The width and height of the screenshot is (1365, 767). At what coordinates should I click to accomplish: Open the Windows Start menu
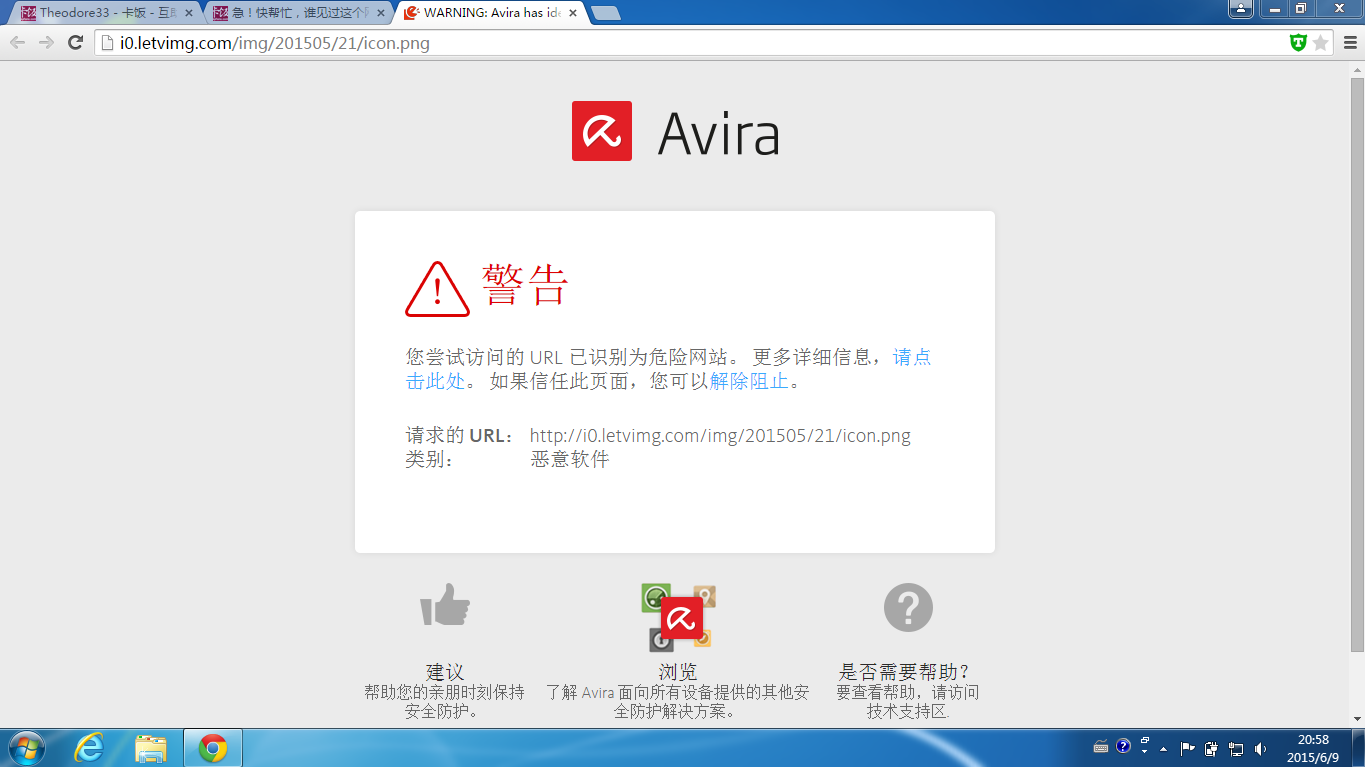(x=26, y=747)
